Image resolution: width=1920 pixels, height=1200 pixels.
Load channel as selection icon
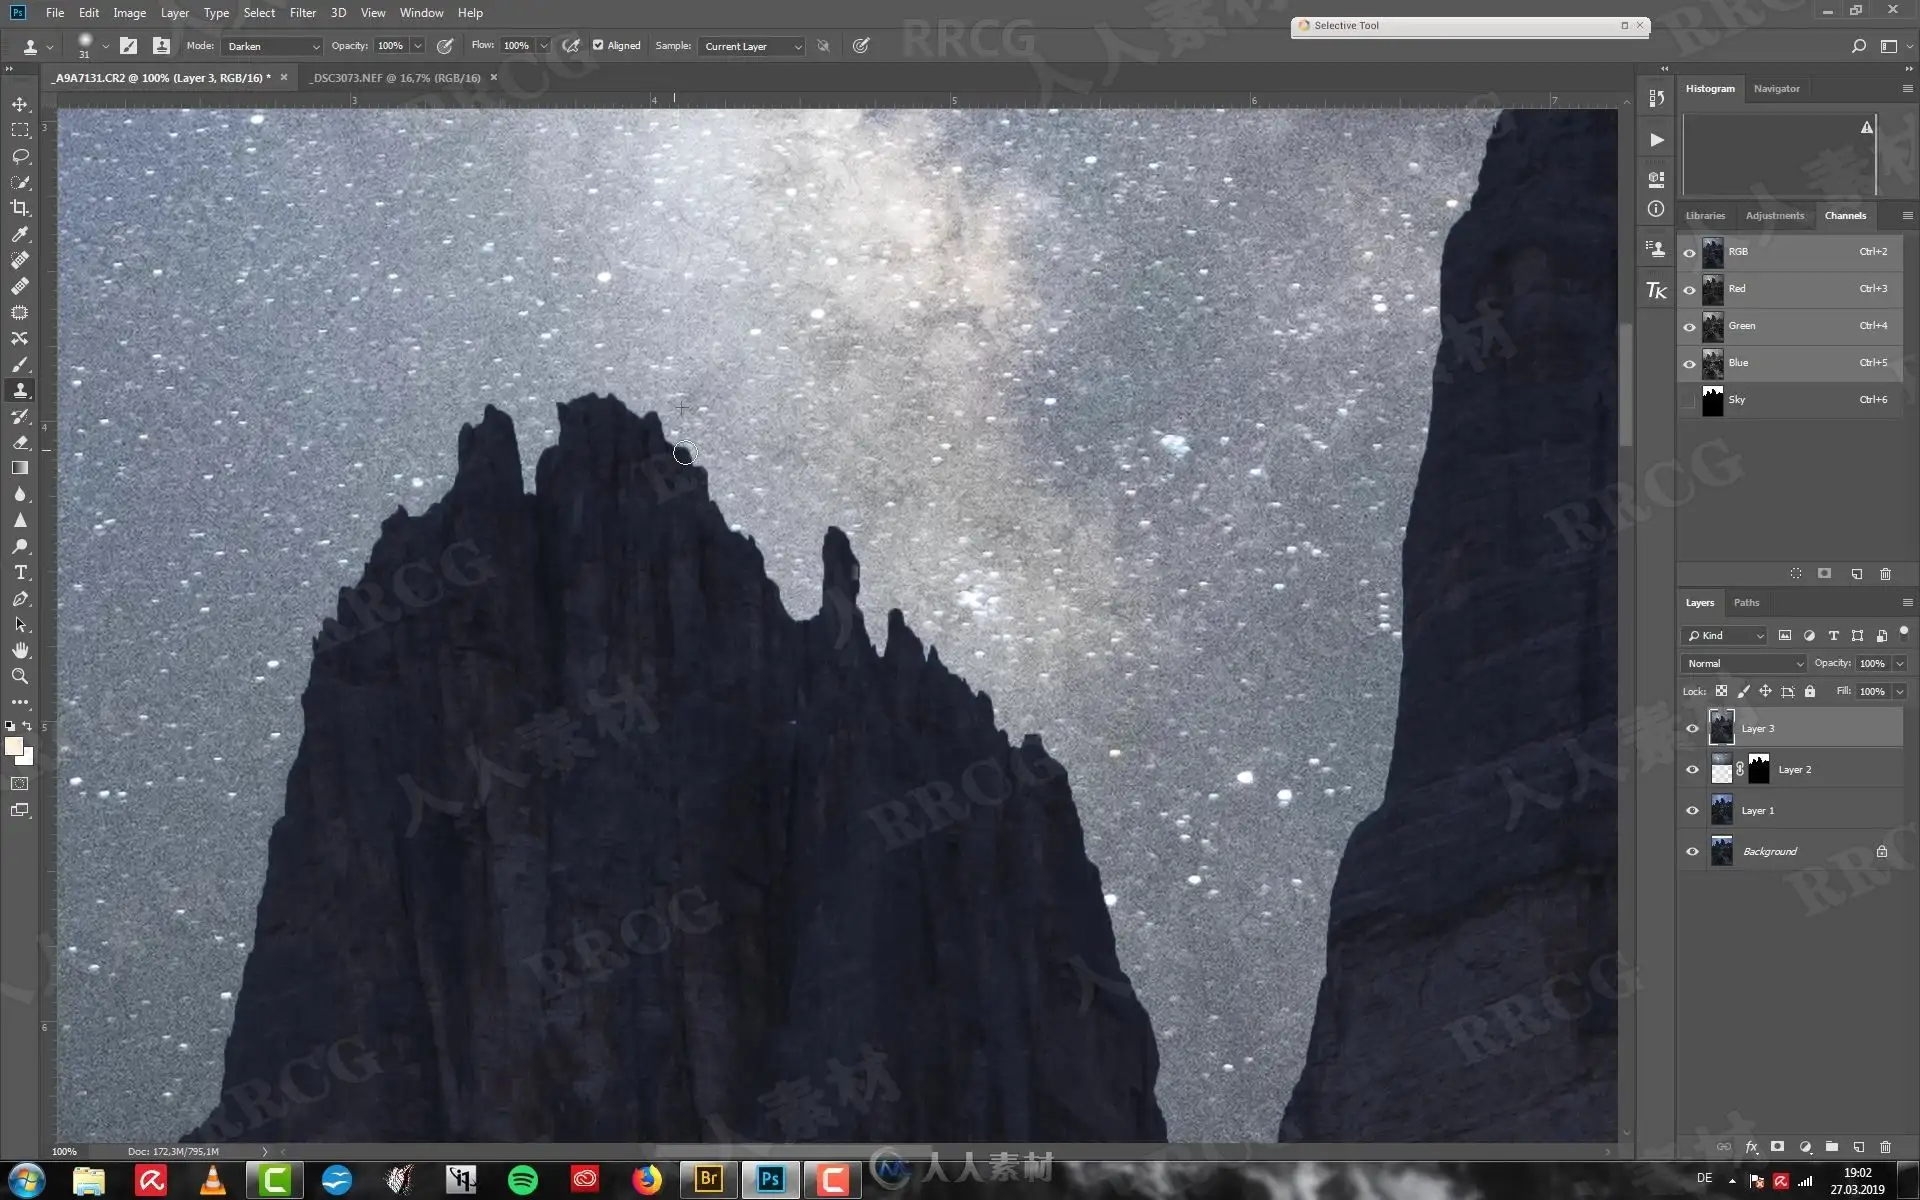1796,574
